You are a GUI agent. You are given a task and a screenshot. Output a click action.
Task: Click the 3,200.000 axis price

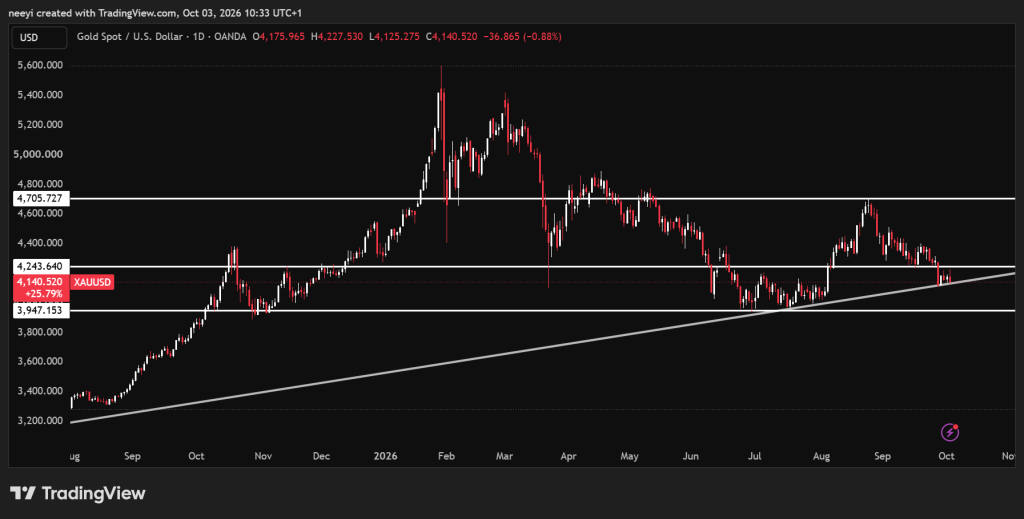pos(40,420)
